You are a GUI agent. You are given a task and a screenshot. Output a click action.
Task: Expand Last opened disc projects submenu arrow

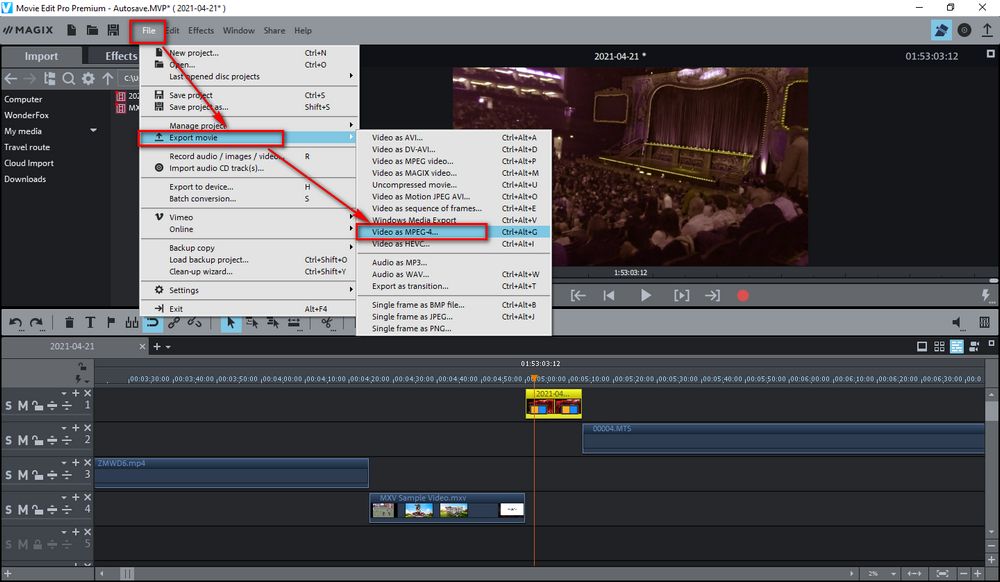pos(351,76)
